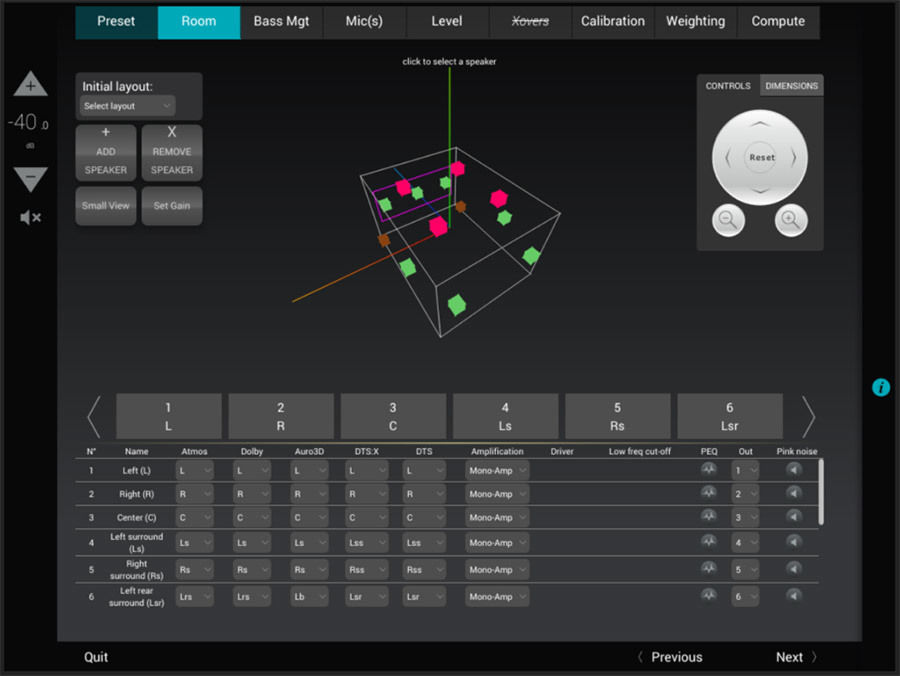Open the PEQ editor for the Center channel
Image resolution: width=900 pixels, height=676 pixels.
tap(709, 517)
